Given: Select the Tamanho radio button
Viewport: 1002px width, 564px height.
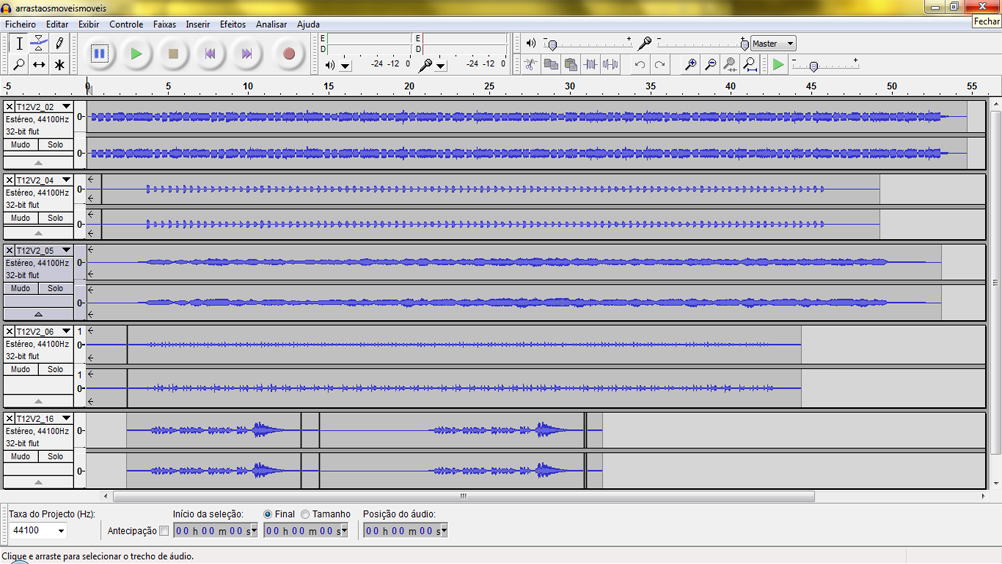Looking at the screenshot, I should tap(306, 514).
